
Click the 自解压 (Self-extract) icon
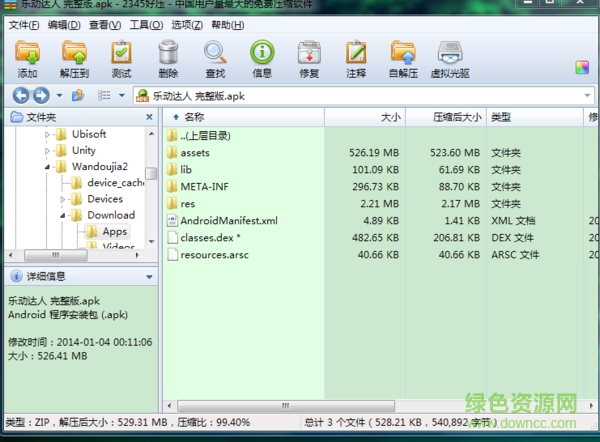click(403, 57)
